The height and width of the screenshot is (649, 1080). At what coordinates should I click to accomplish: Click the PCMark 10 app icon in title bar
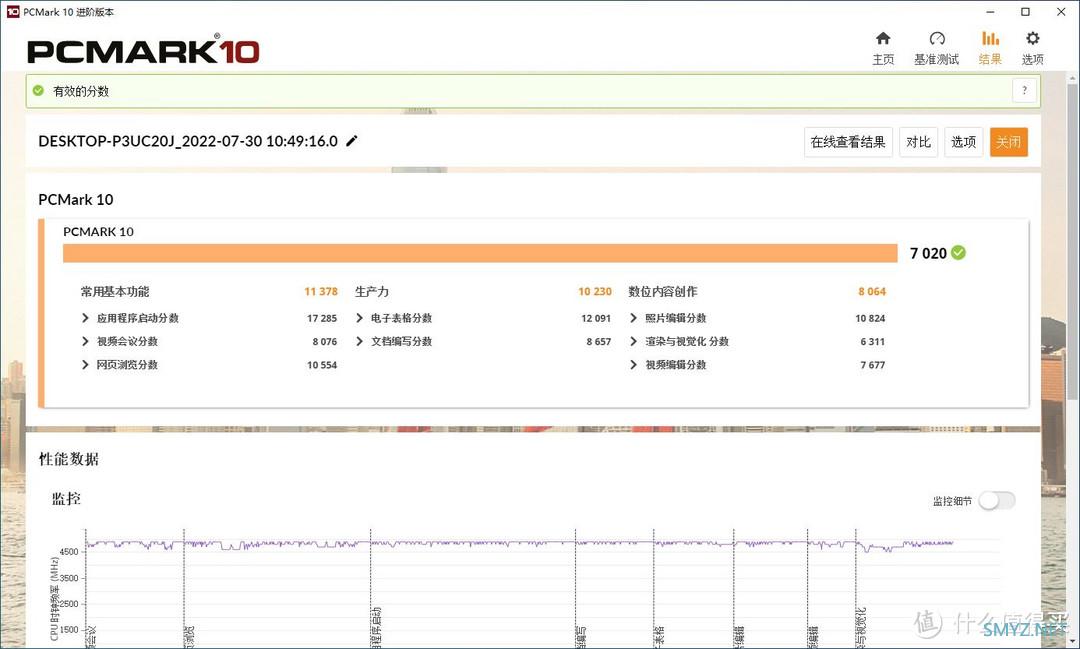(12, 12)
